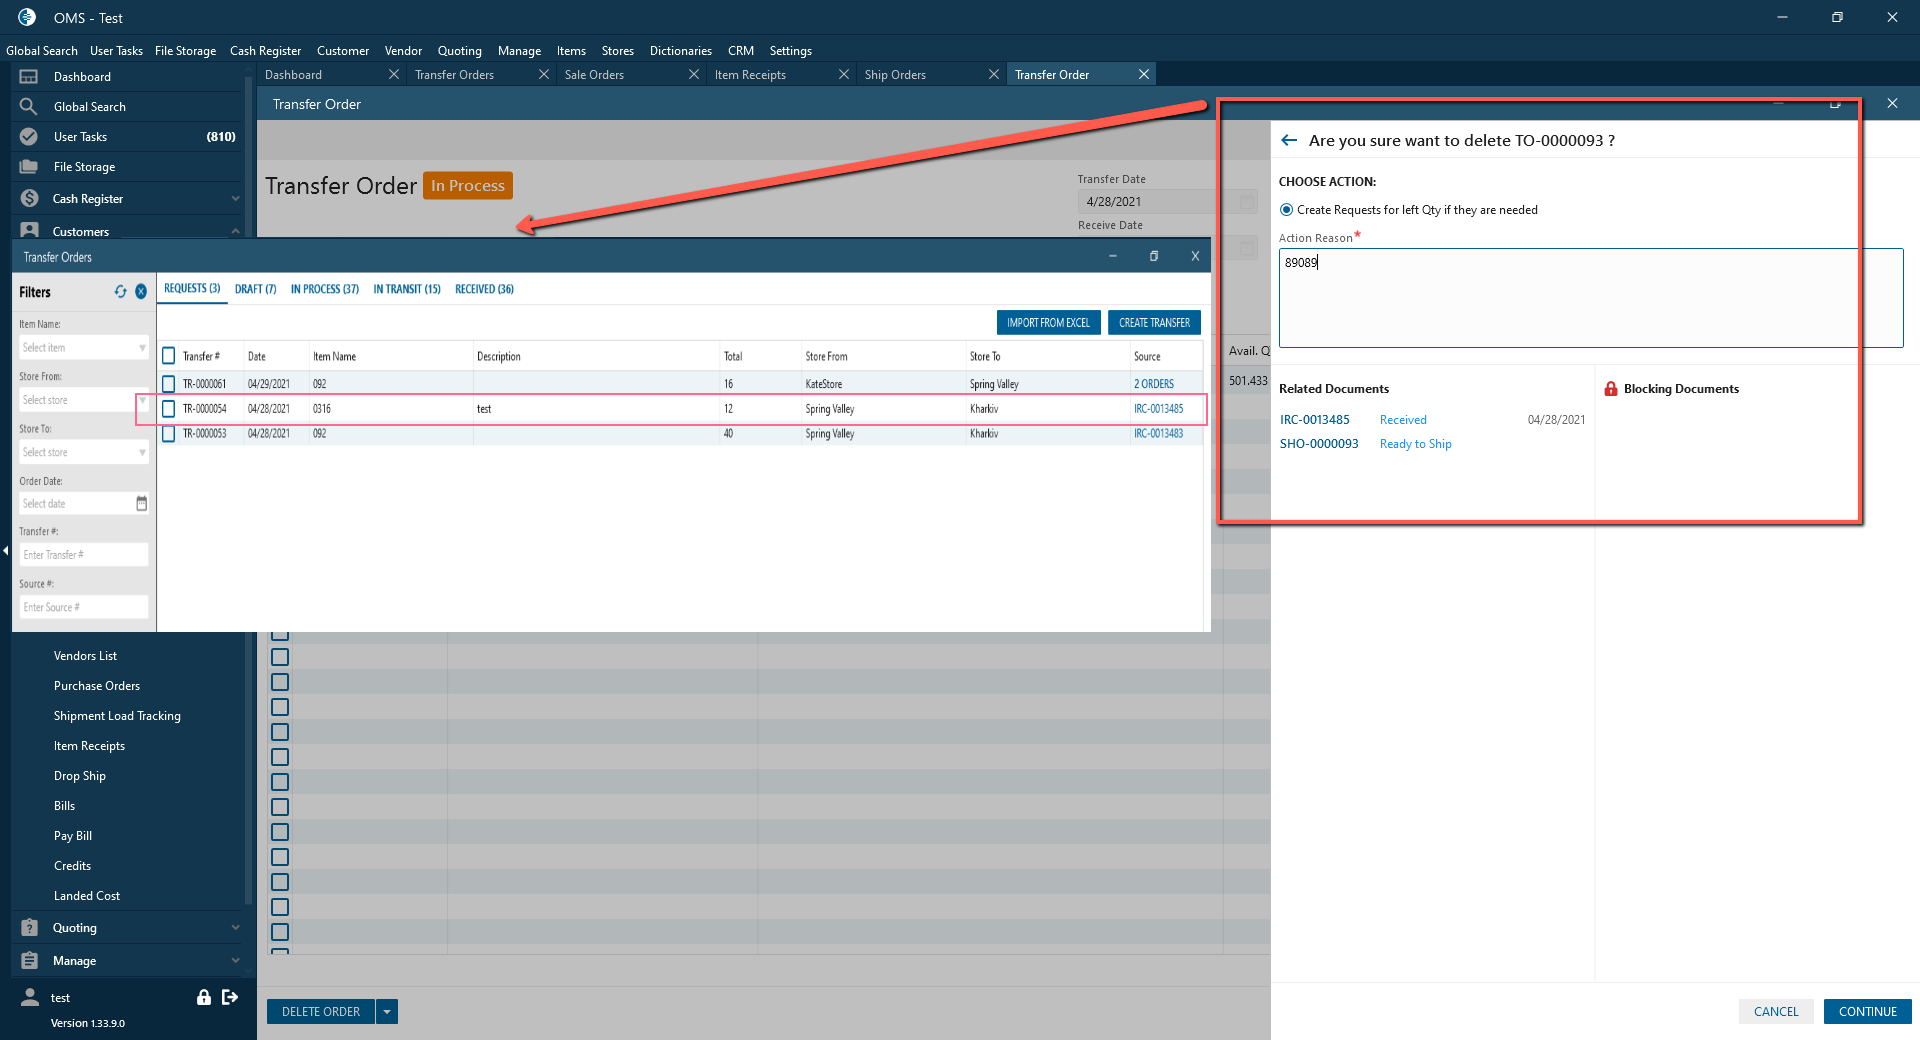Click the user avatar icon in sidebar footer
The width and height of the screenshot is (1920, 1040).
pos(30,997)
